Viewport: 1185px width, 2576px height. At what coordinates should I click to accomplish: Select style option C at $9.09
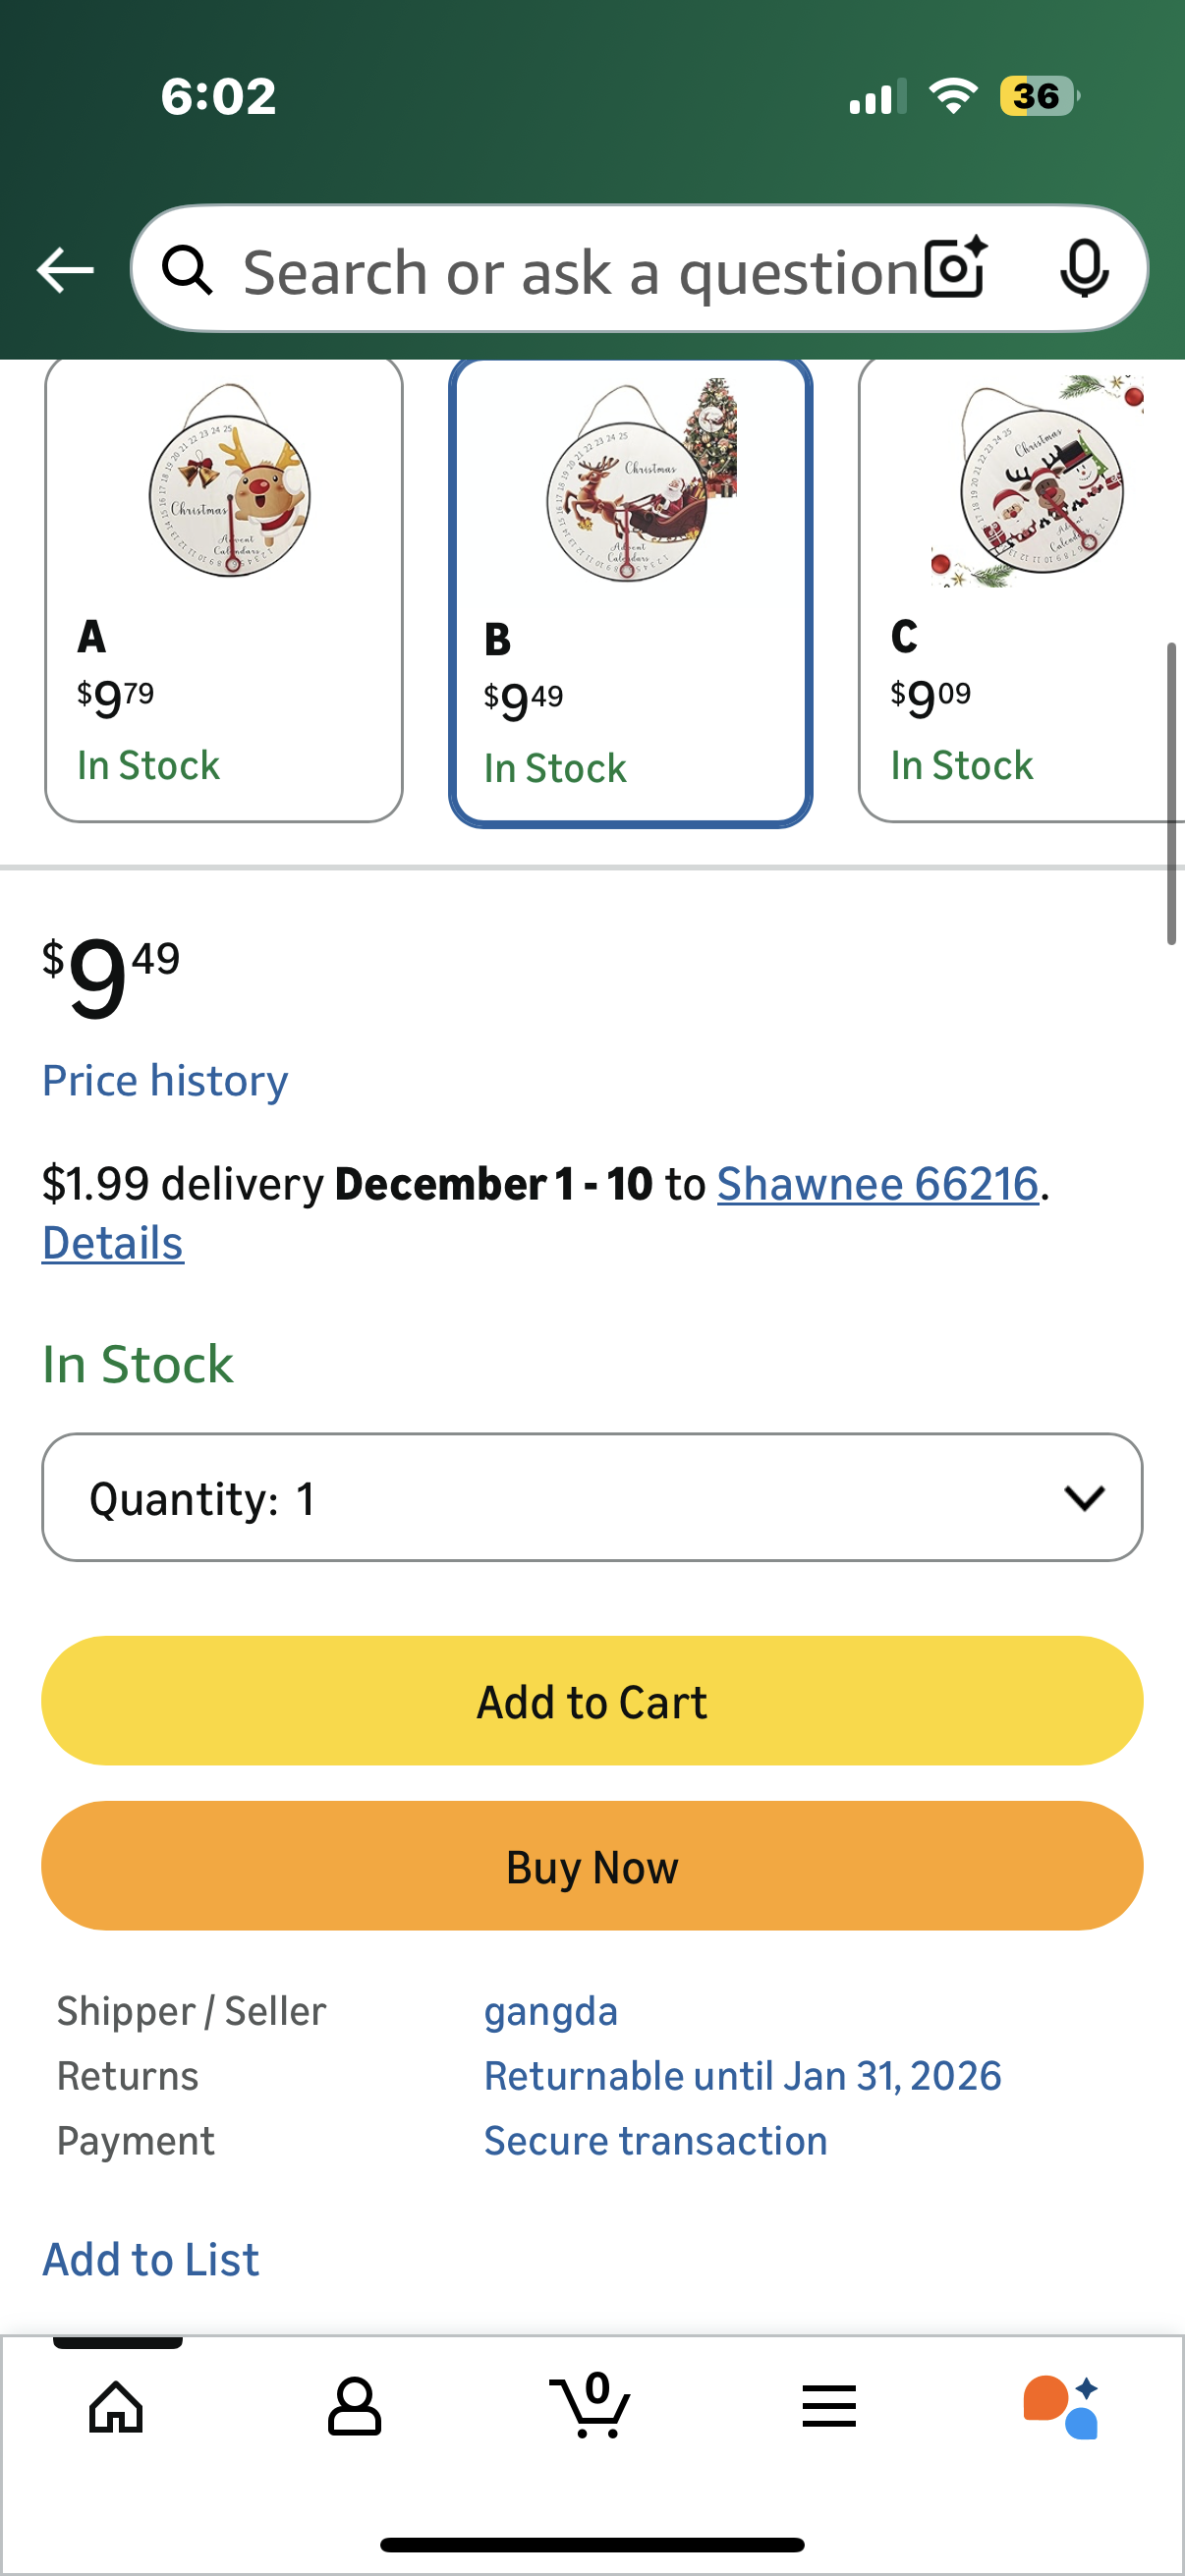(1020, 590)
